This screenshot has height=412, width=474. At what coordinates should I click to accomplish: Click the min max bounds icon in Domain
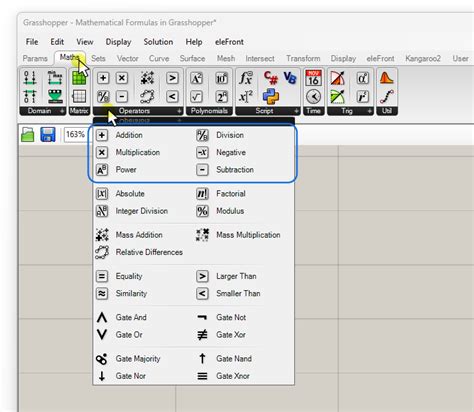click(55, 78)
